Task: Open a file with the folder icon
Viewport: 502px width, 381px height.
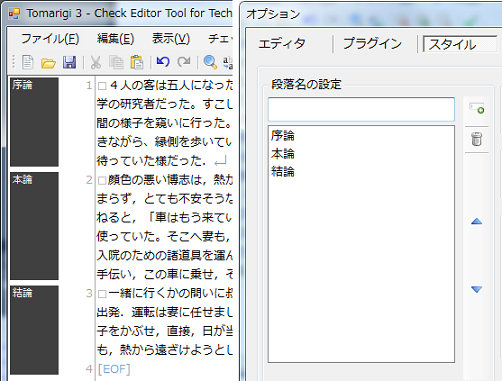Action: coord(48,63)
